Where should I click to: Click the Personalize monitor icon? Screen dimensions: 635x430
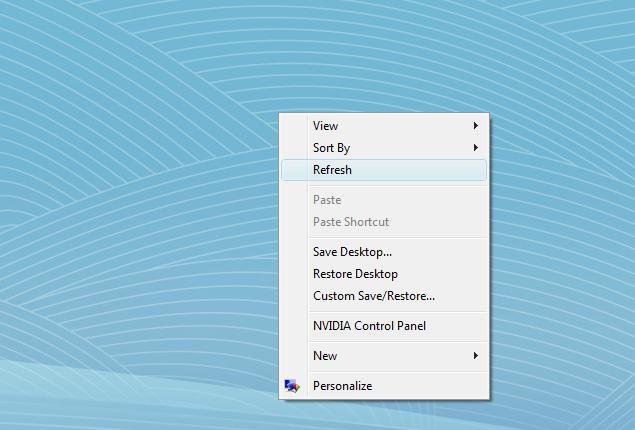pyautogui.click(x=292, y=386)
